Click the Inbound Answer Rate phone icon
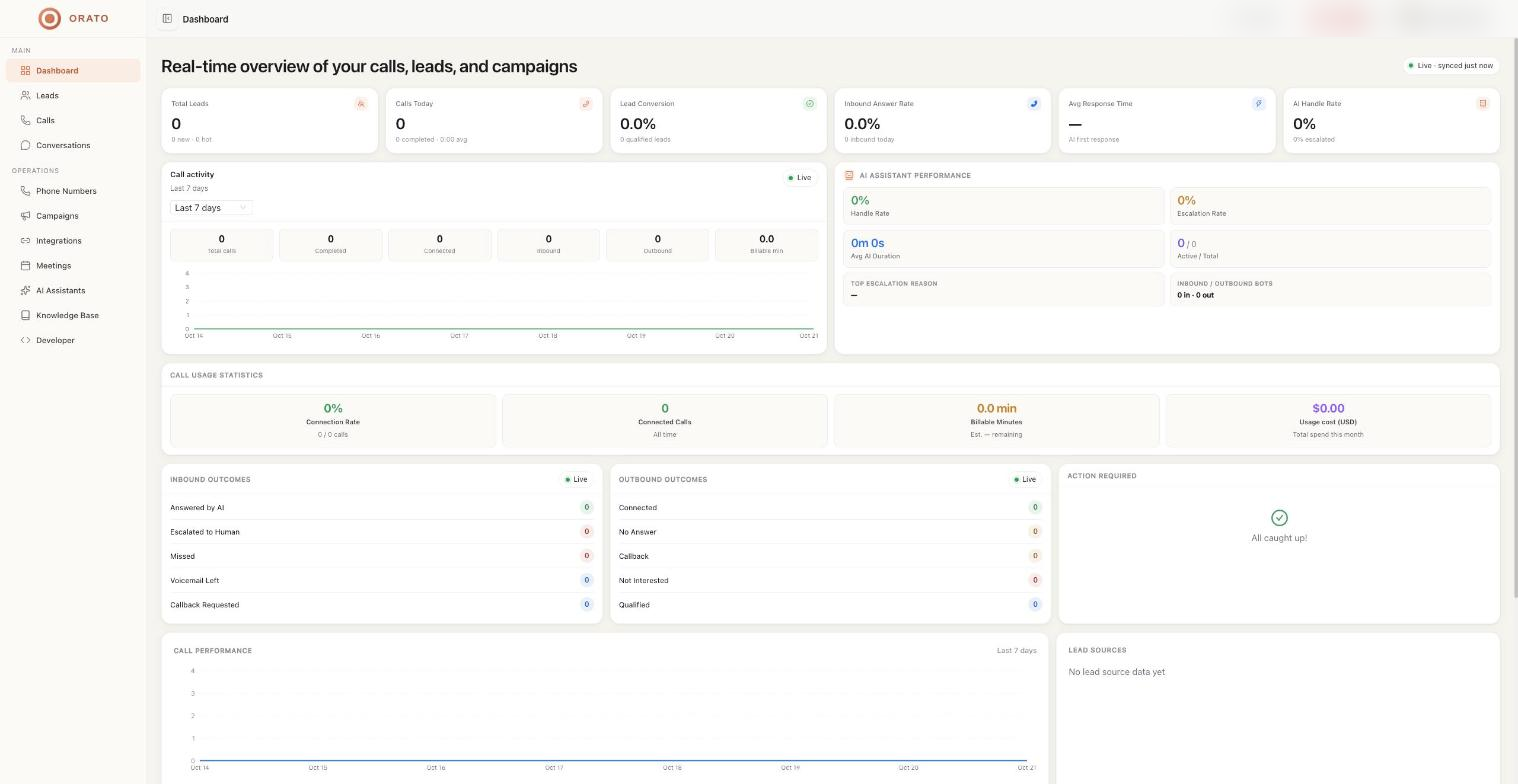Viewport: 1518px width, 784px height. 1034,103
